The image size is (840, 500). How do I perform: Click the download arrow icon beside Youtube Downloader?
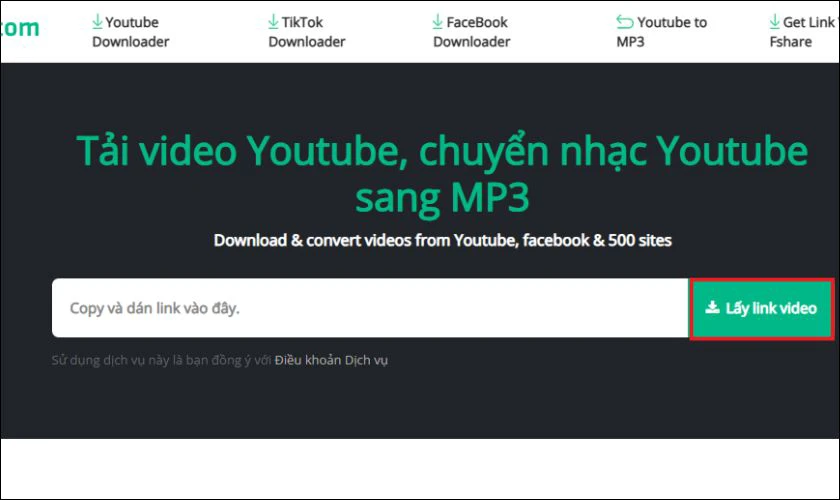tap(97, 21)
